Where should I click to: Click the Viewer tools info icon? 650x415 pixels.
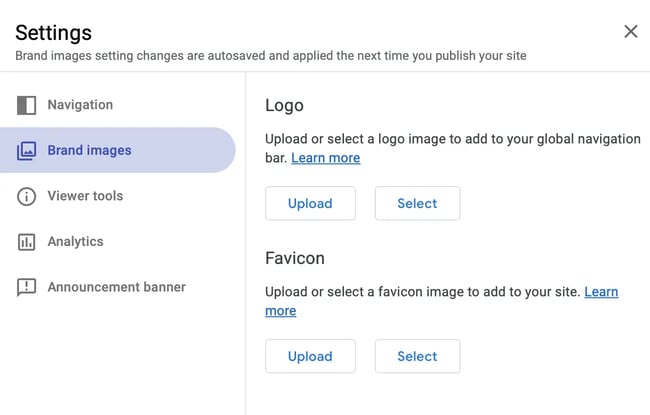click(x=26, y=196)
